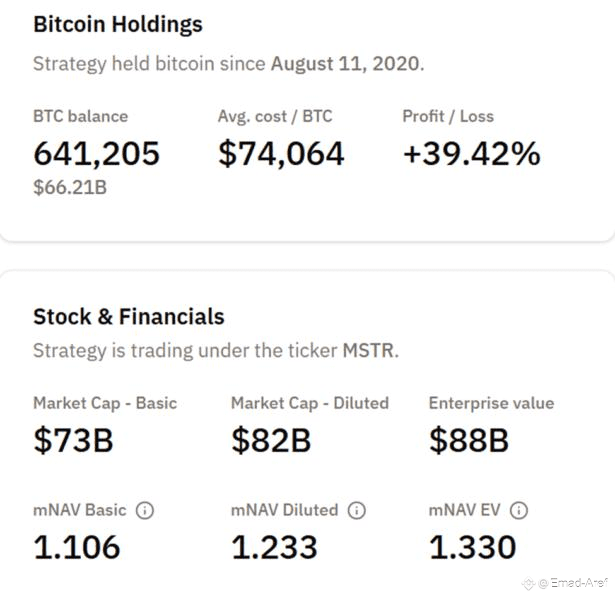Viewport: 615px width, 600px height.
Task: Click the BTC balance value 641,205
Action: [96, 153]
